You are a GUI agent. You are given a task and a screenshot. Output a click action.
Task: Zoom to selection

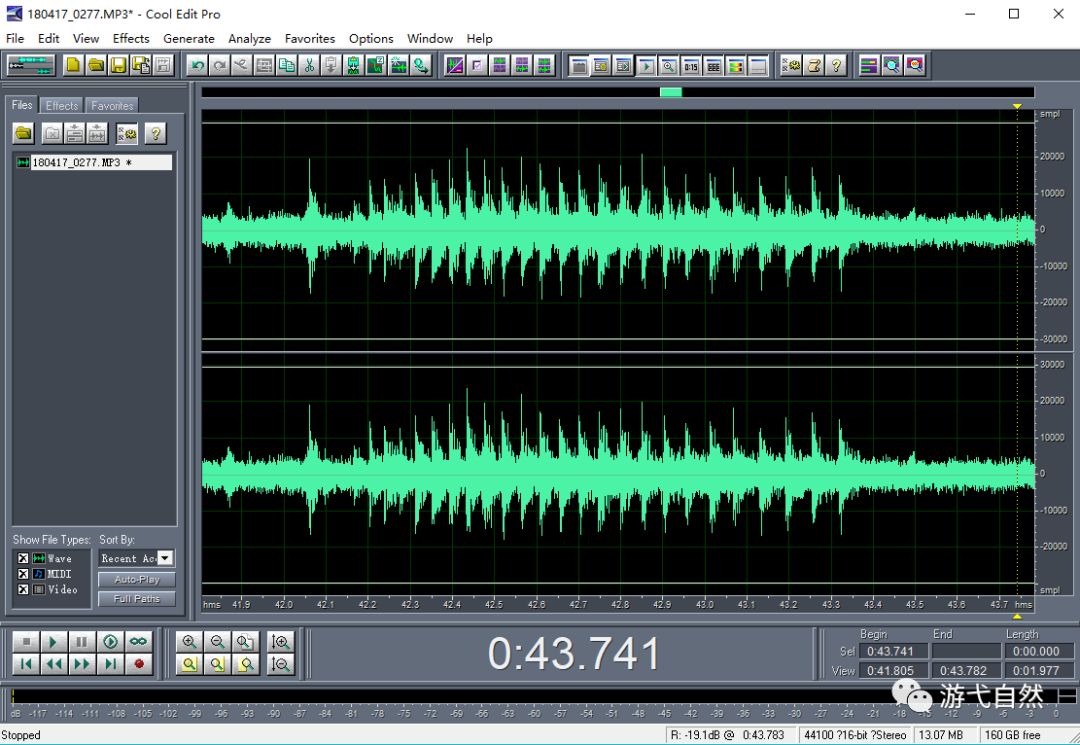point(189,664)
